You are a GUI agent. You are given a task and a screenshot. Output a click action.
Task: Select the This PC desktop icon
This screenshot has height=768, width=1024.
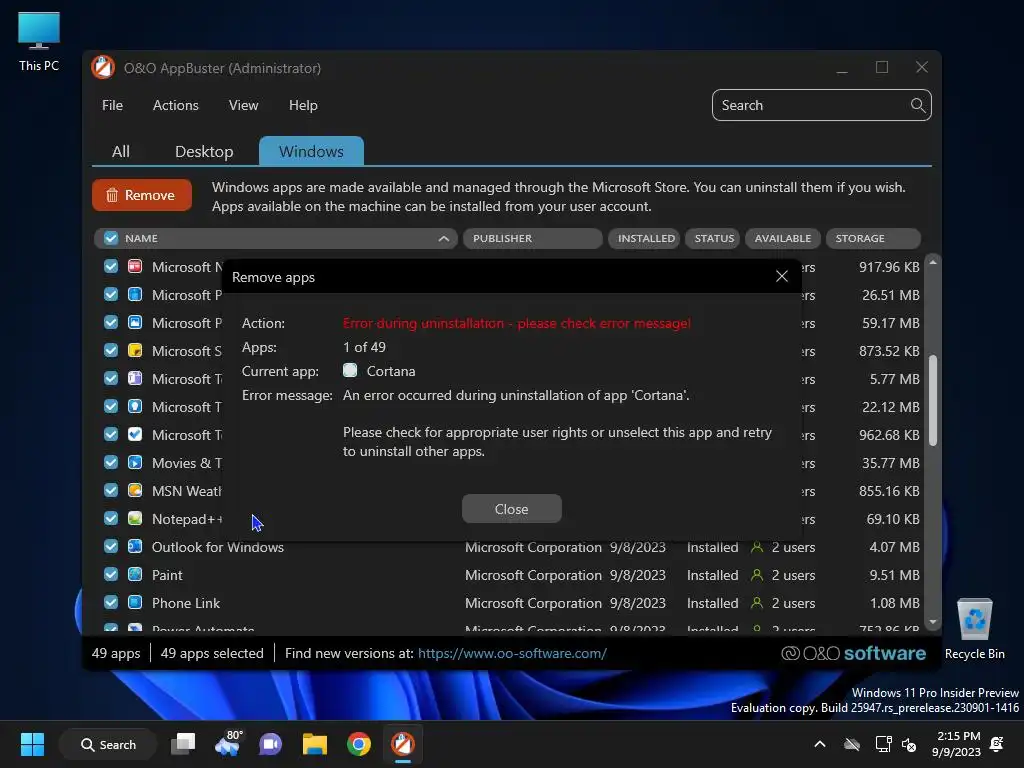coord(39,41)
